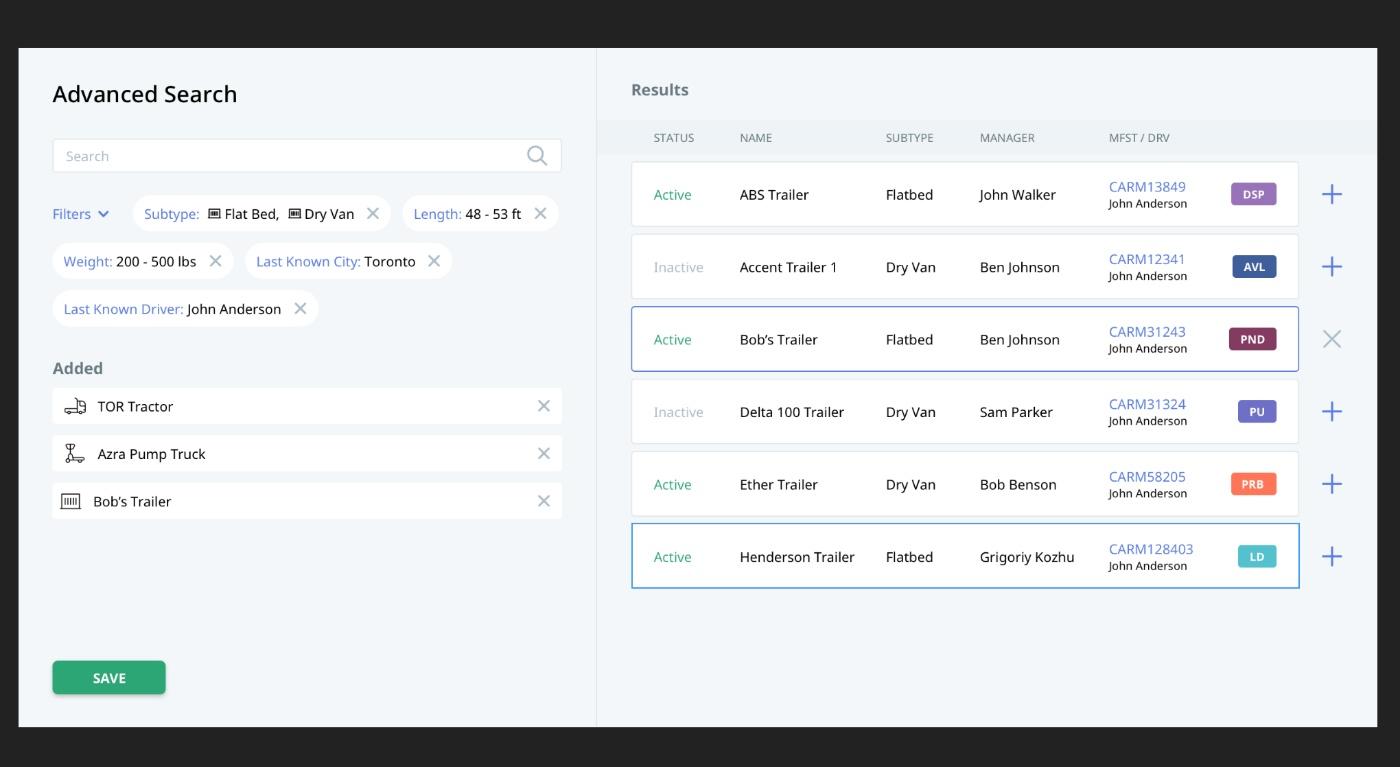1400x767 pixels.
Task: Expand the Filters dropdown
Action: click(x=81, y=214)
